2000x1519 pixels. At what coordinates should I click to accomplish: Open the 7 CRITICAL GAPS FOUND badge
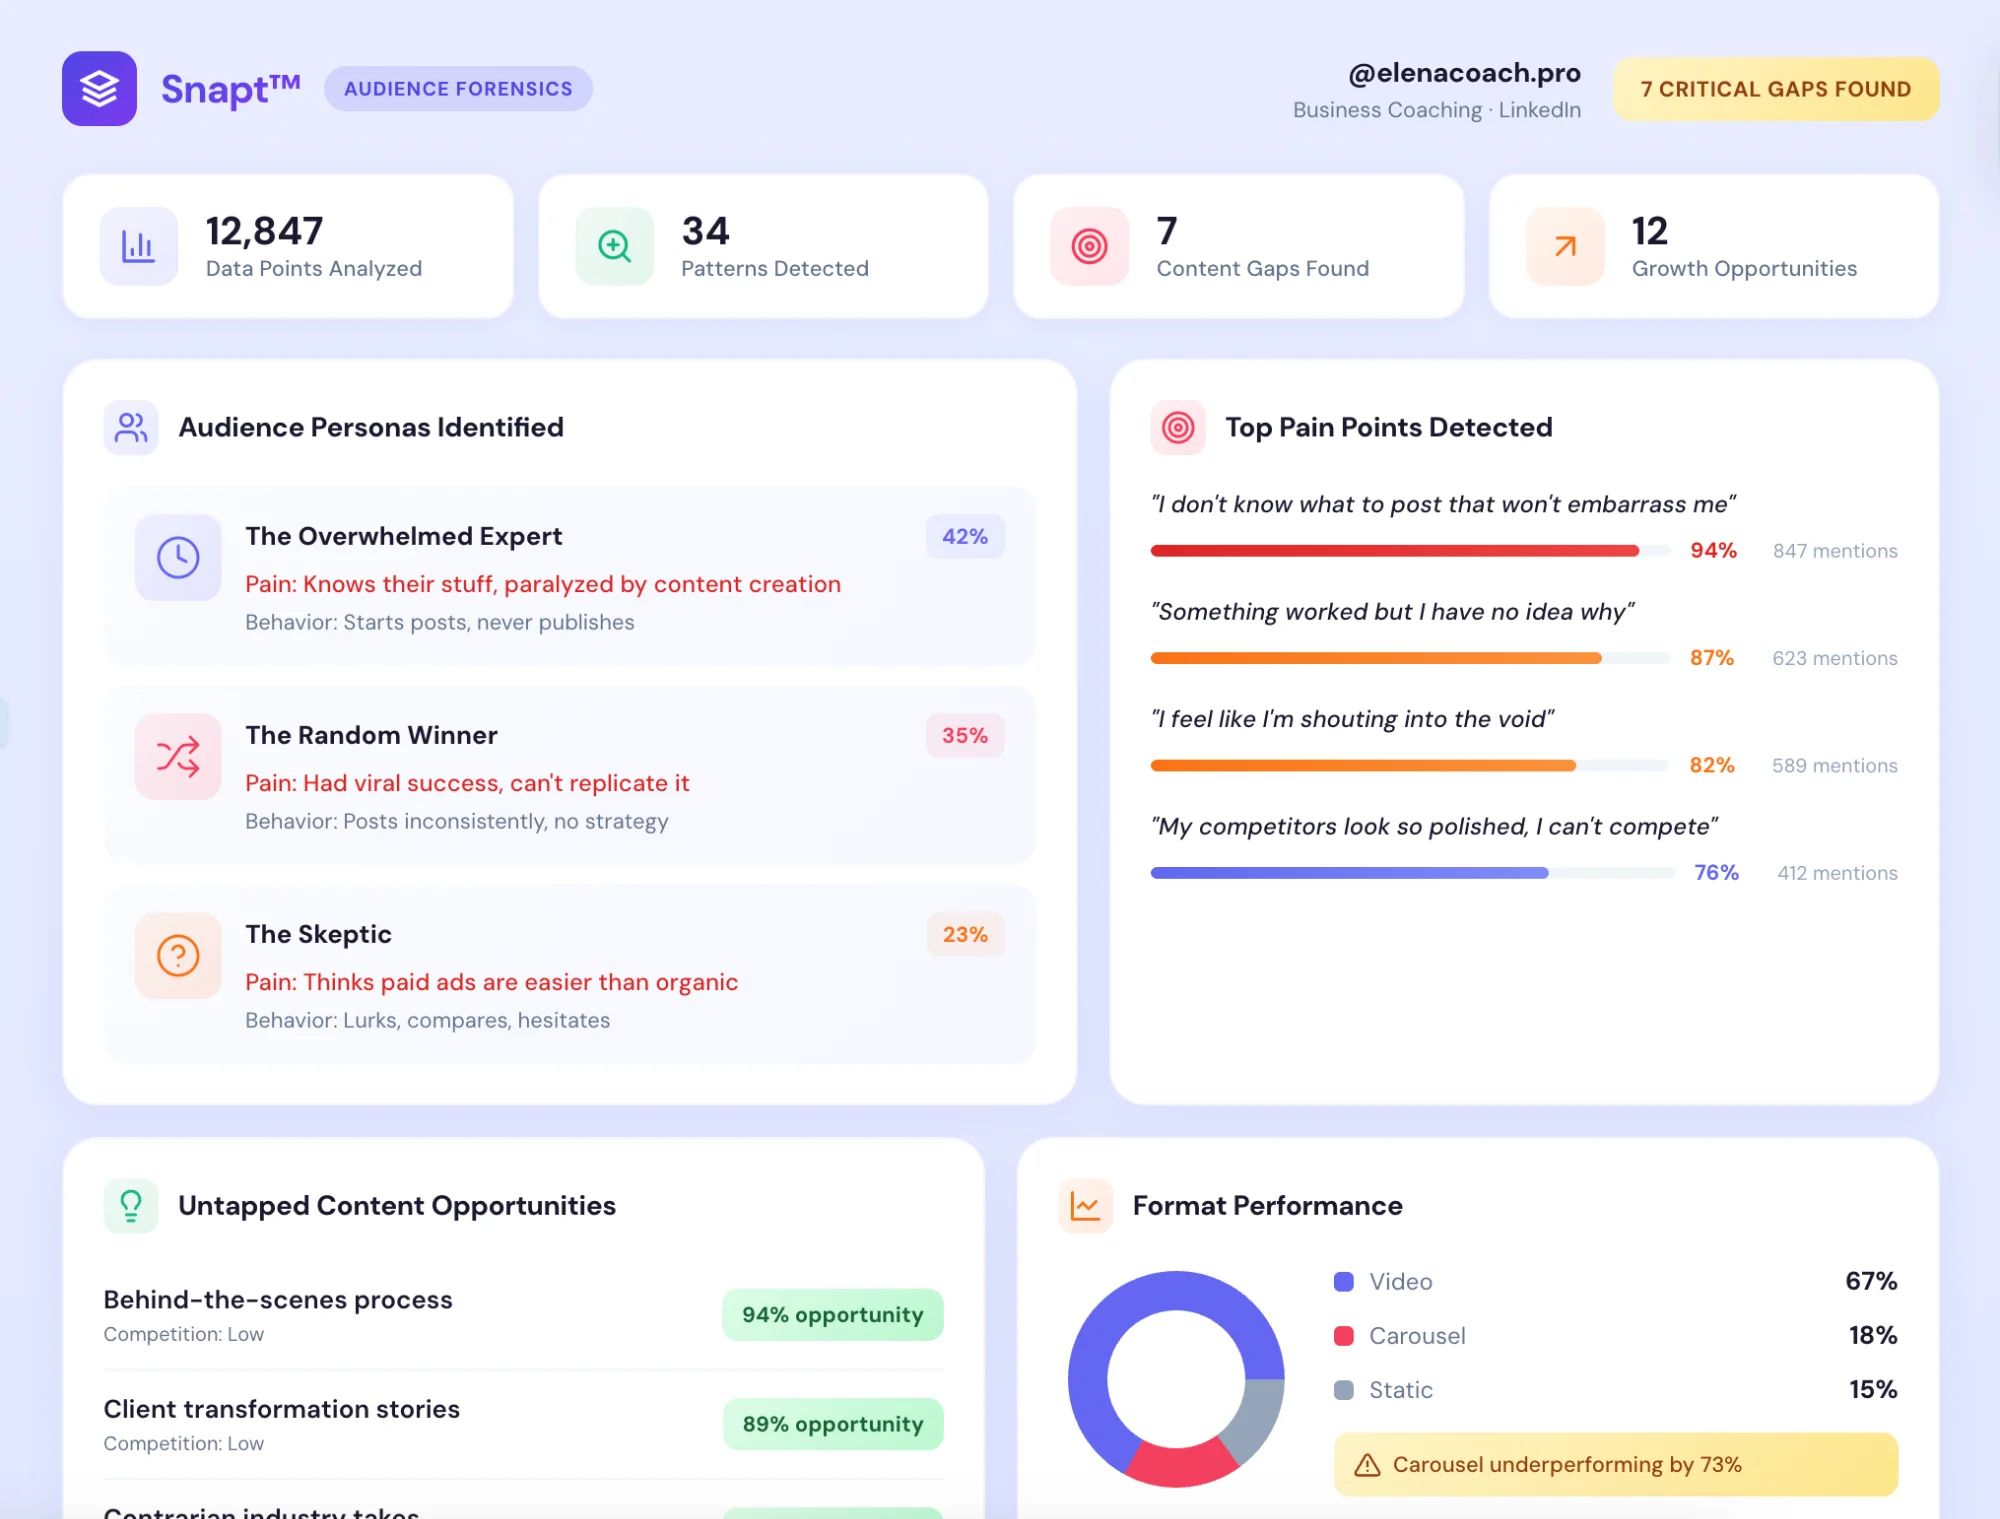1775,88
